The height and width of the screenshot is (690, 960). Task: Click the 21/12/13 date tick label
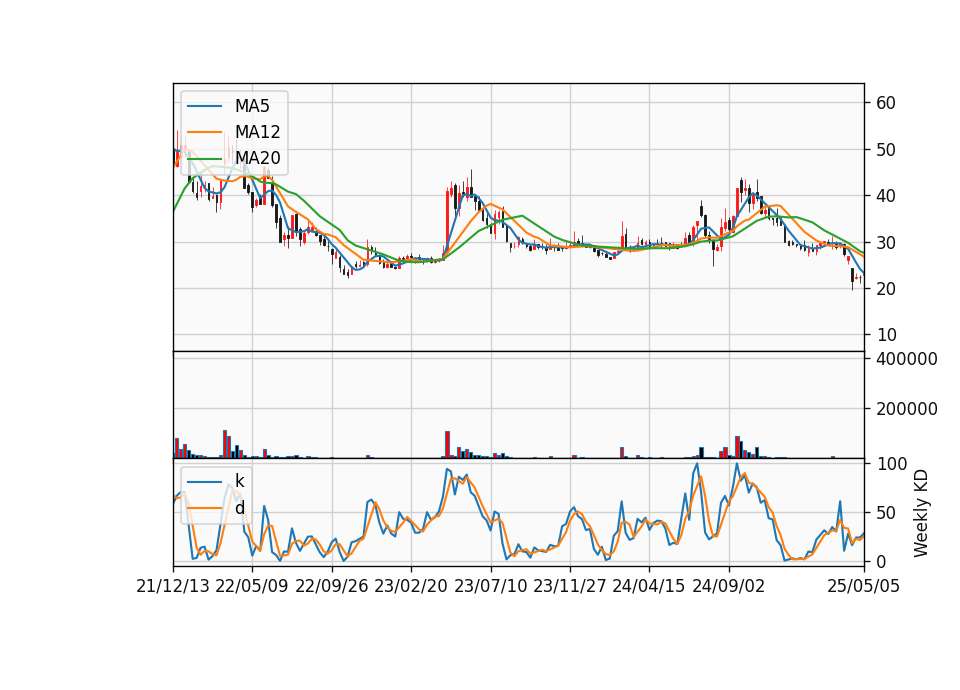pyautogui.click(x=173, y=586)
